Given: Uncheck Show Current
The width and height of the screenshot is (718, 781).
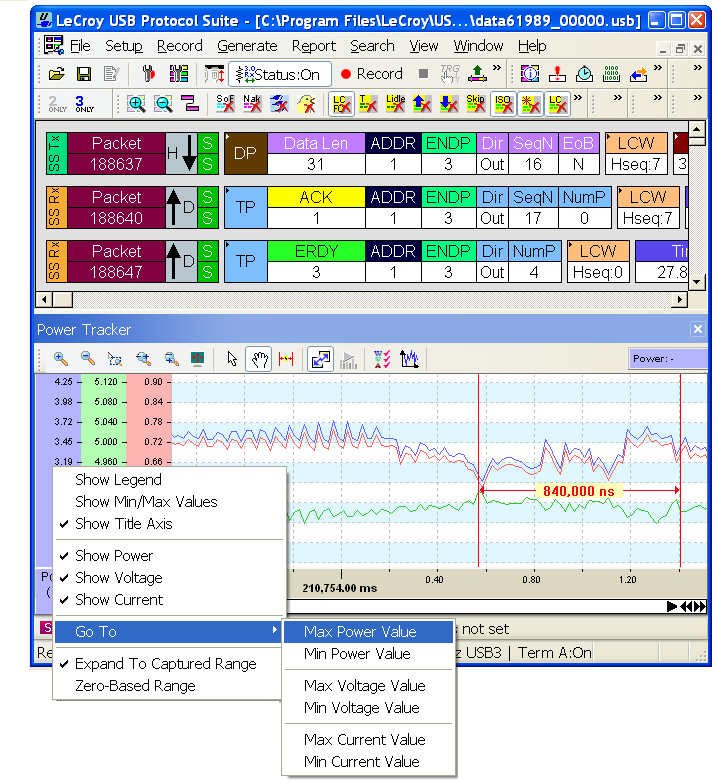Looking at the screenshot, I should coord(170,600).
